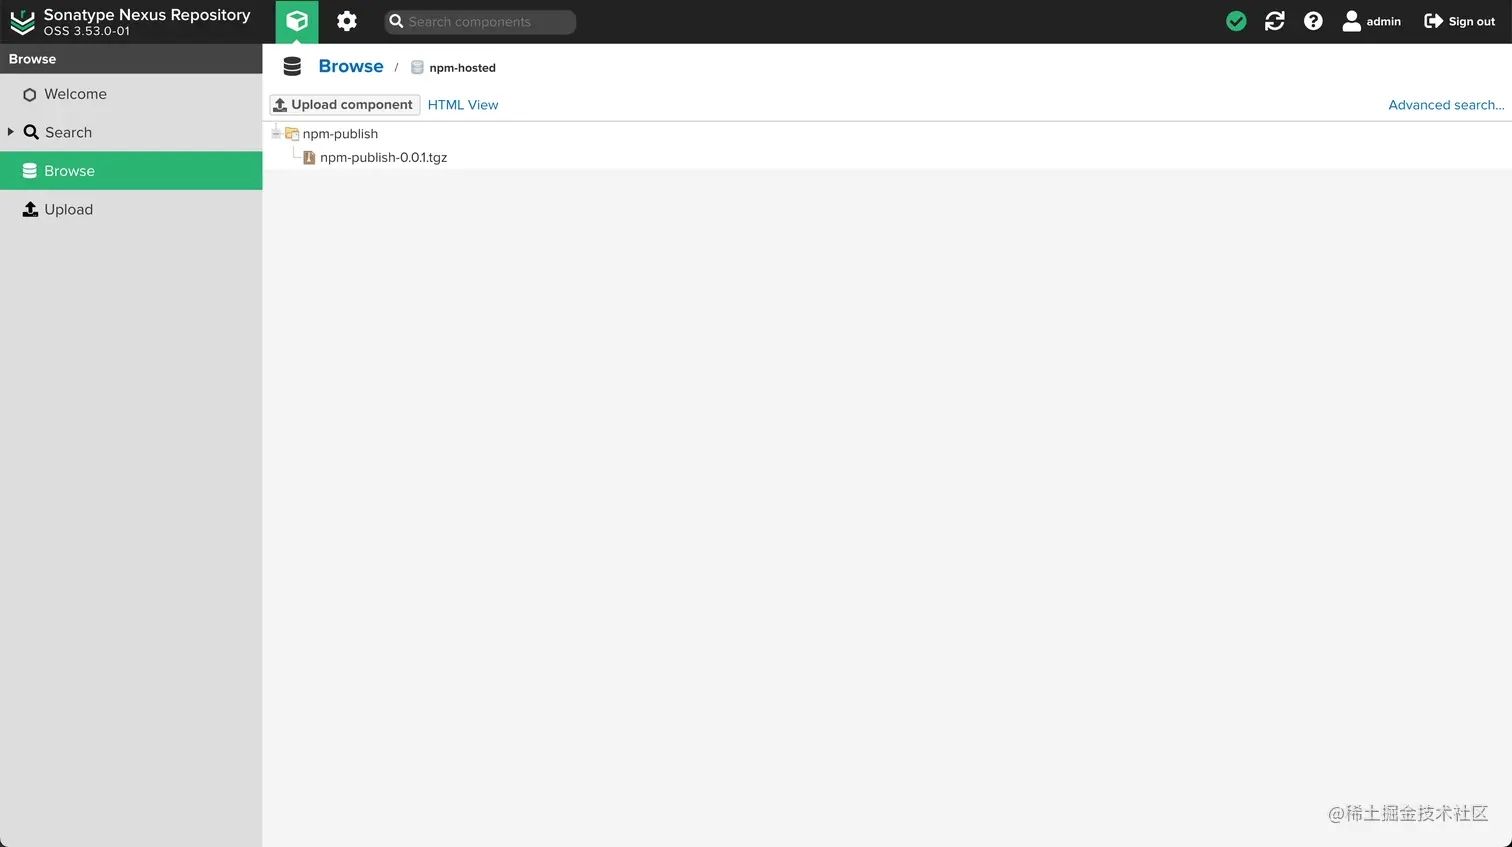Click the Welcome hexagon icon

pyautogui.click(x=30, y=94)
